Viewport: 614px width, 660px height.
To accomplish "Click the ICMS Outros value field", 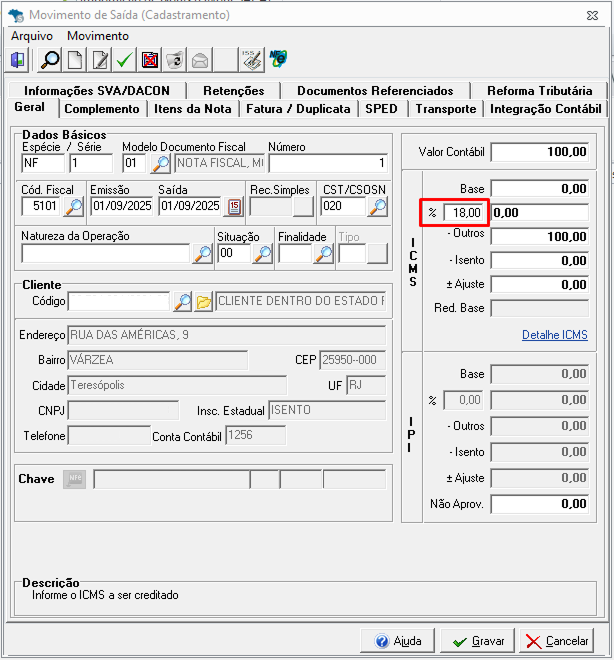I will [540, 237].
